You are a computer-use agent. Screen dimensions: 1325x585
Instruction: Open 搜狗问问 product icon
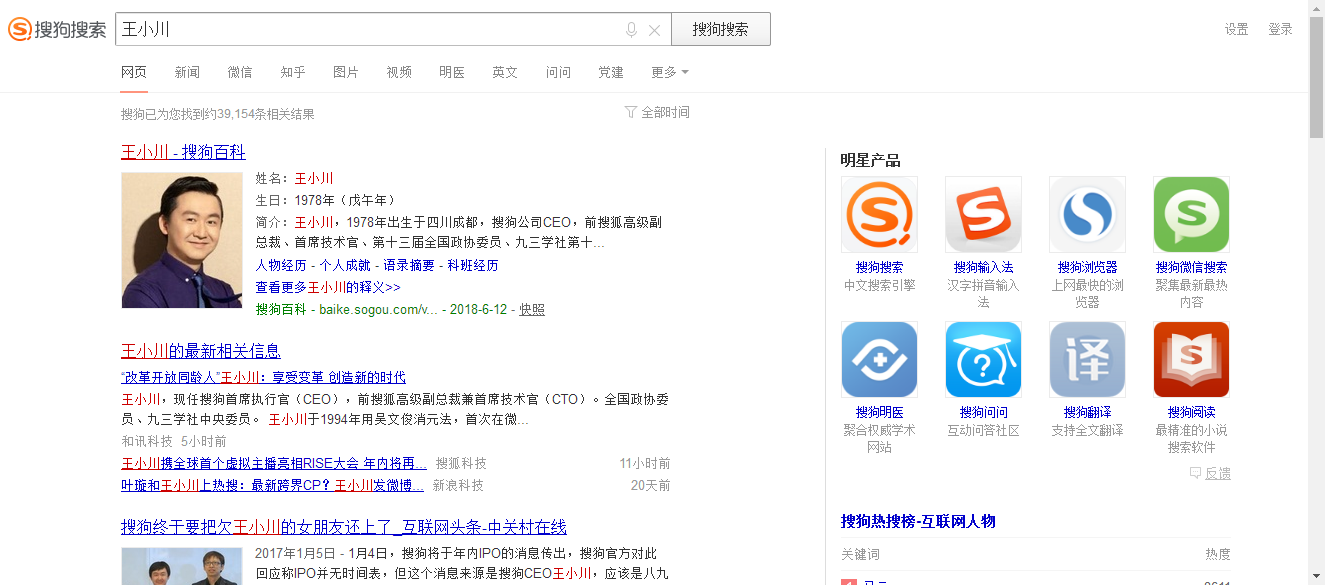click(983, 360)
